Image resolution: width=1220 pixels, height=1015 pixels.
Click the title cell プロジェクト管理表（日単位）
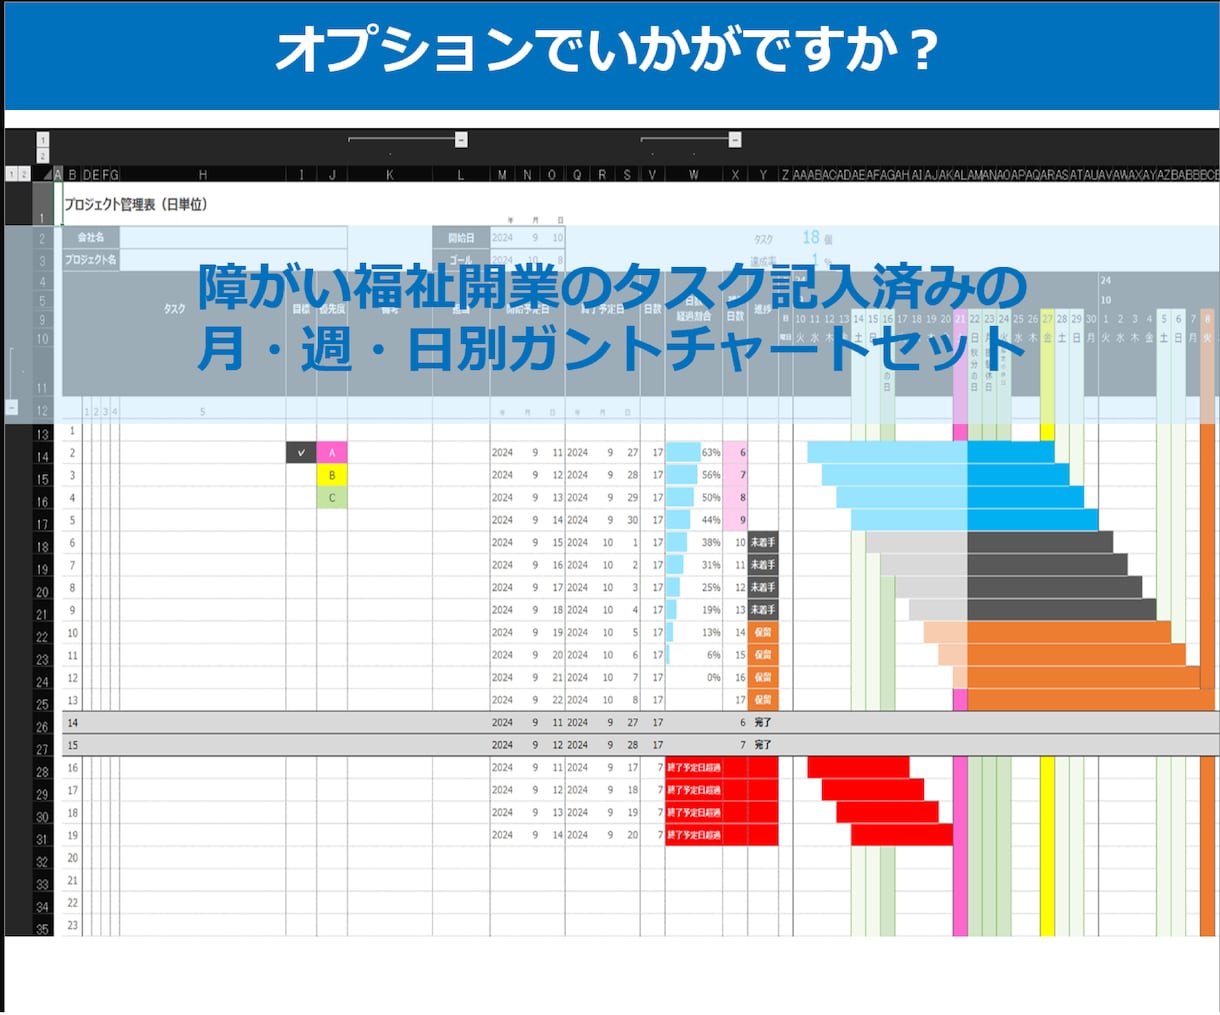[136, 204]
